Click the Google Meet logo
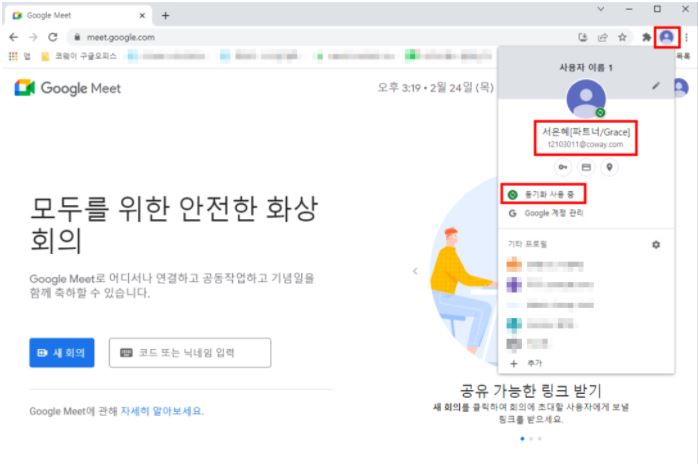The height and width of the screenshot is (464, 698). point(68,88)
